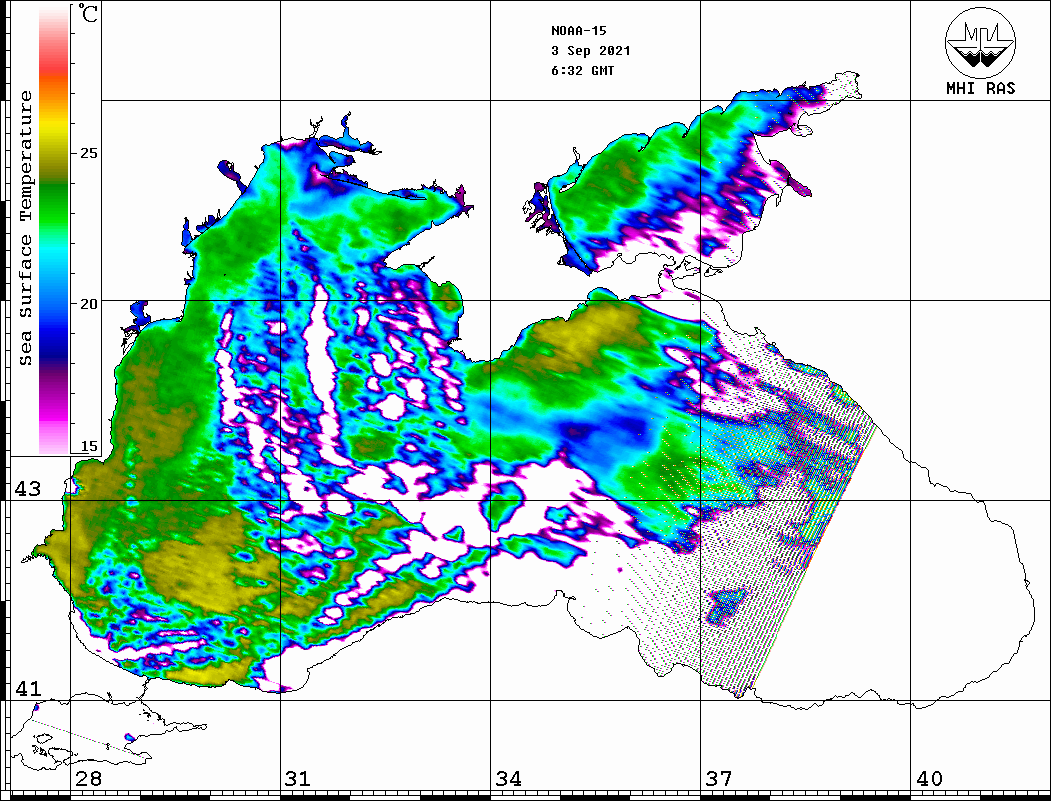Click the "MHI RAS" label text
1051x801 pixels.
(x=981, y=88)
